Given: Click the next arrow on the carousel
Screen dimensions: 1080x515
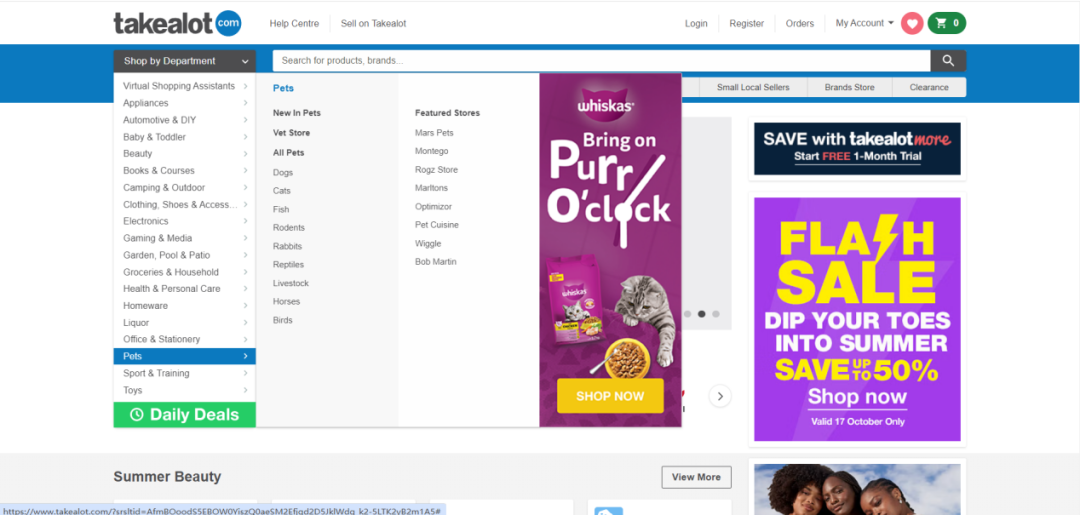Looking at the screenshot, I should click(720, 396).
